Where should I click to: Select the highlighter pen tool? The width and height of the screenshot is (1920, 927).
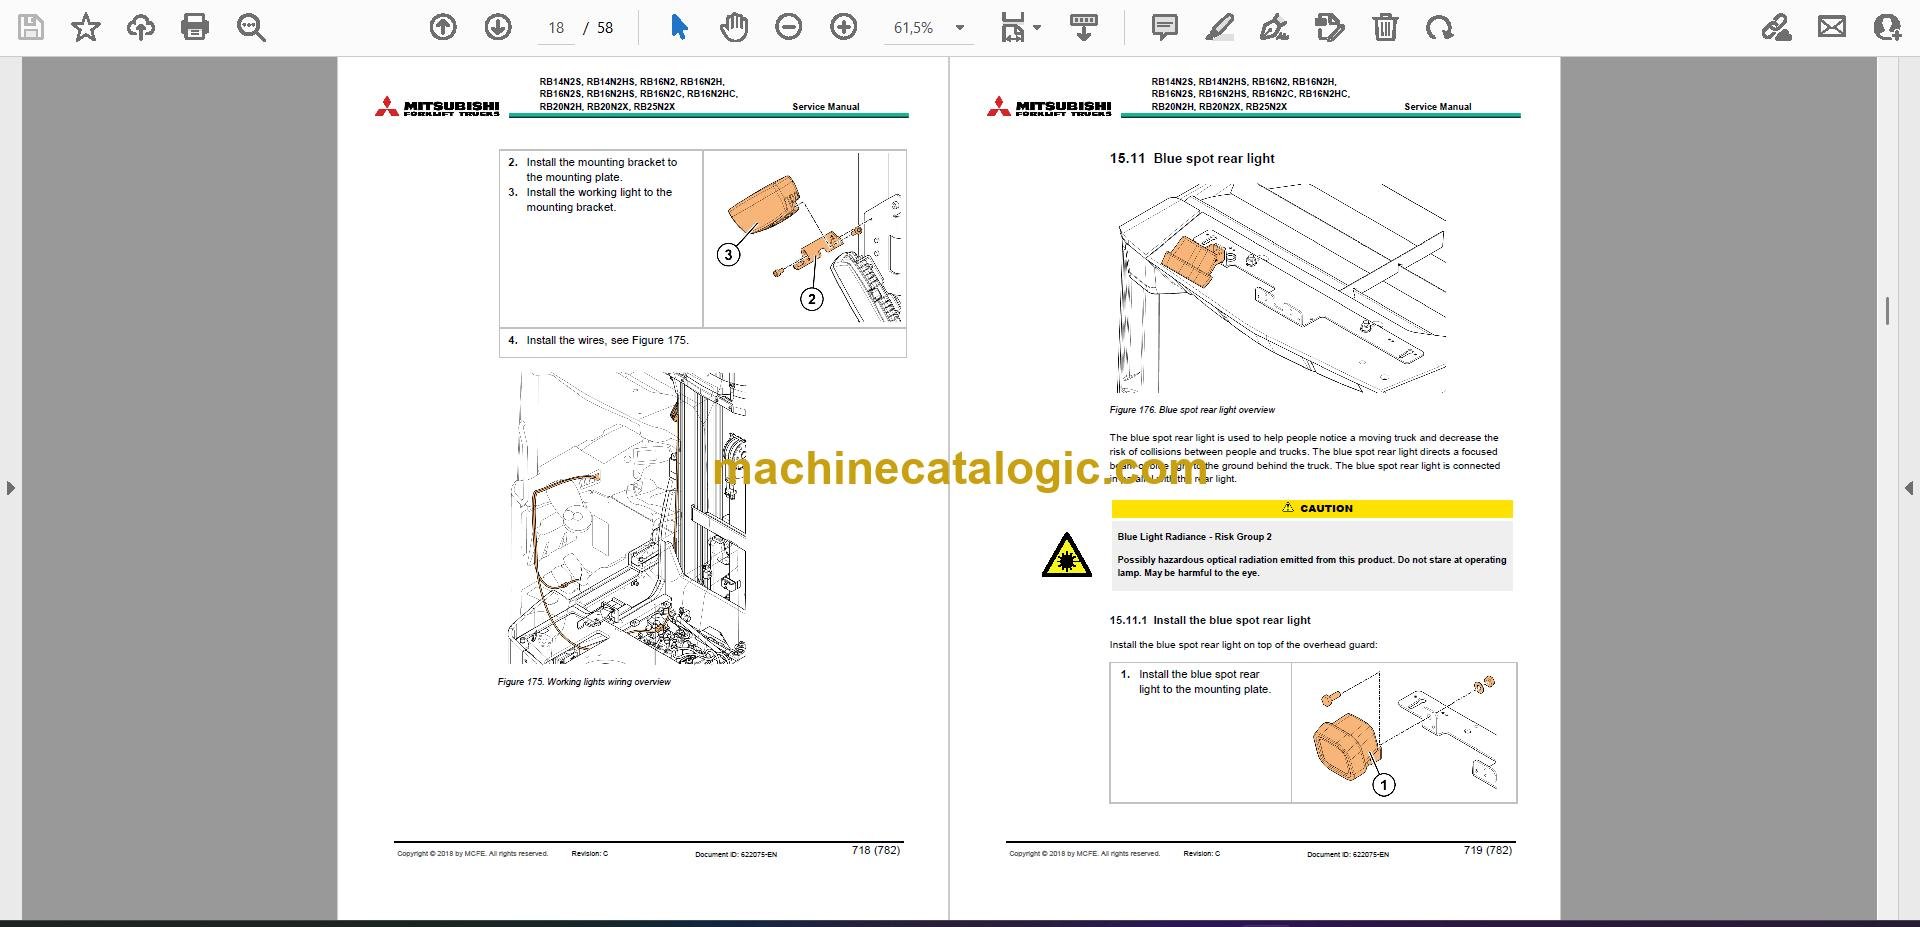1220,27
